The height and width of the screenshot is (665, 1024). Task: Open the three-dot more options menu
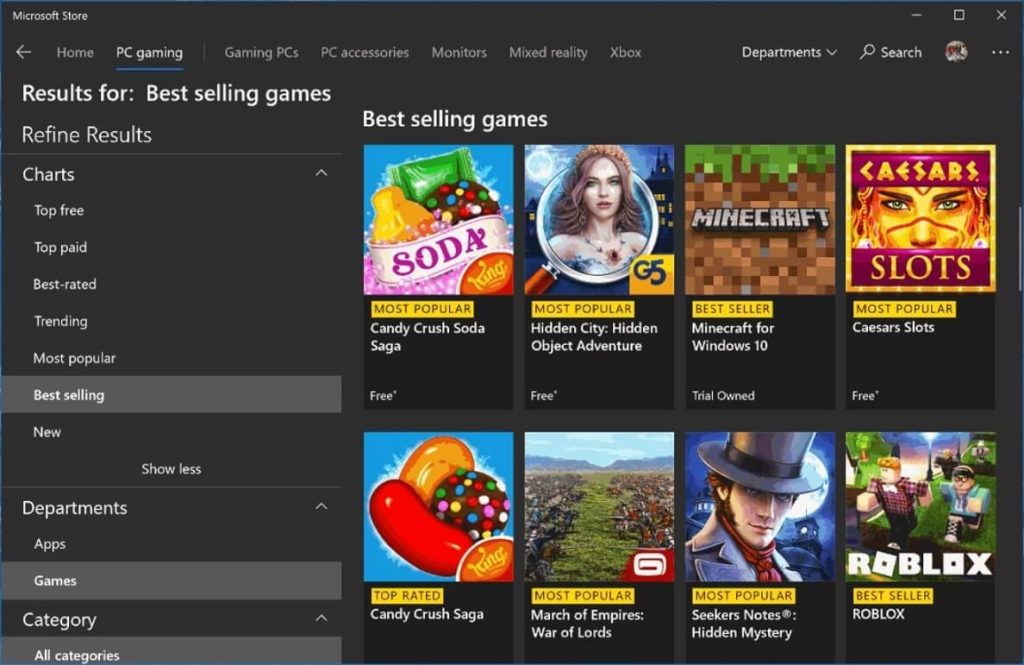pos(1000,52)
